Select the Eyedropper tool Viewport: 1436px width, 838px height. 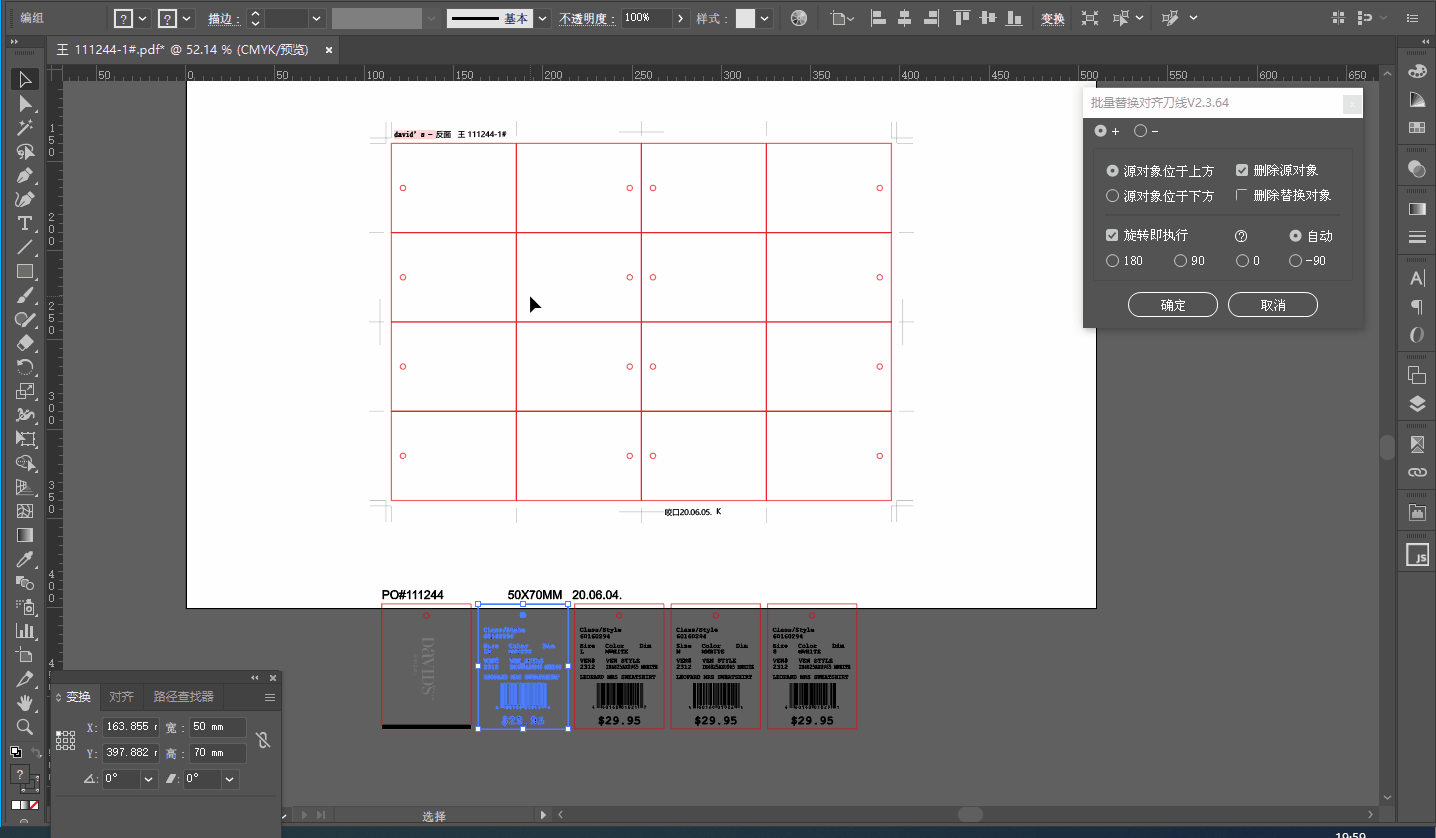(x=26, y=559)
